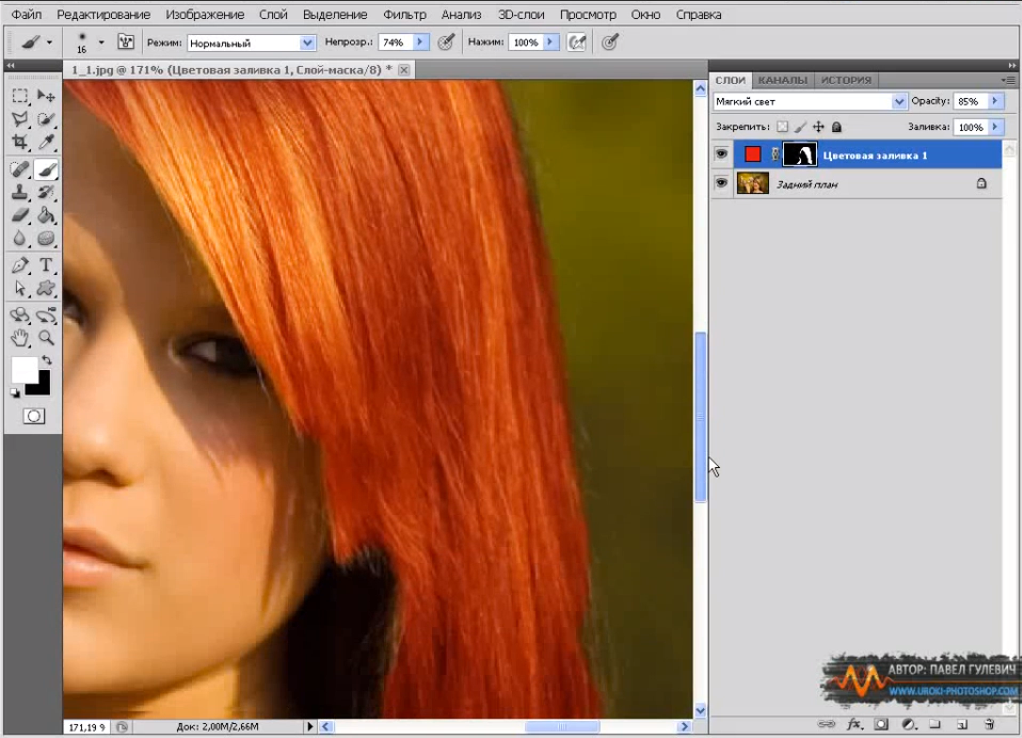Toggle lock all for layer
Viewport: 1022px width, 738px height.
(837, 127)
